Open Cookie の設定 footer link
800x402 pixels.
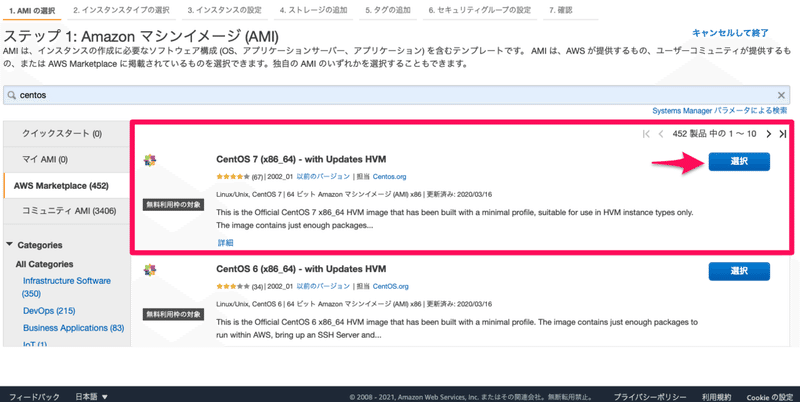pos(770,397)
